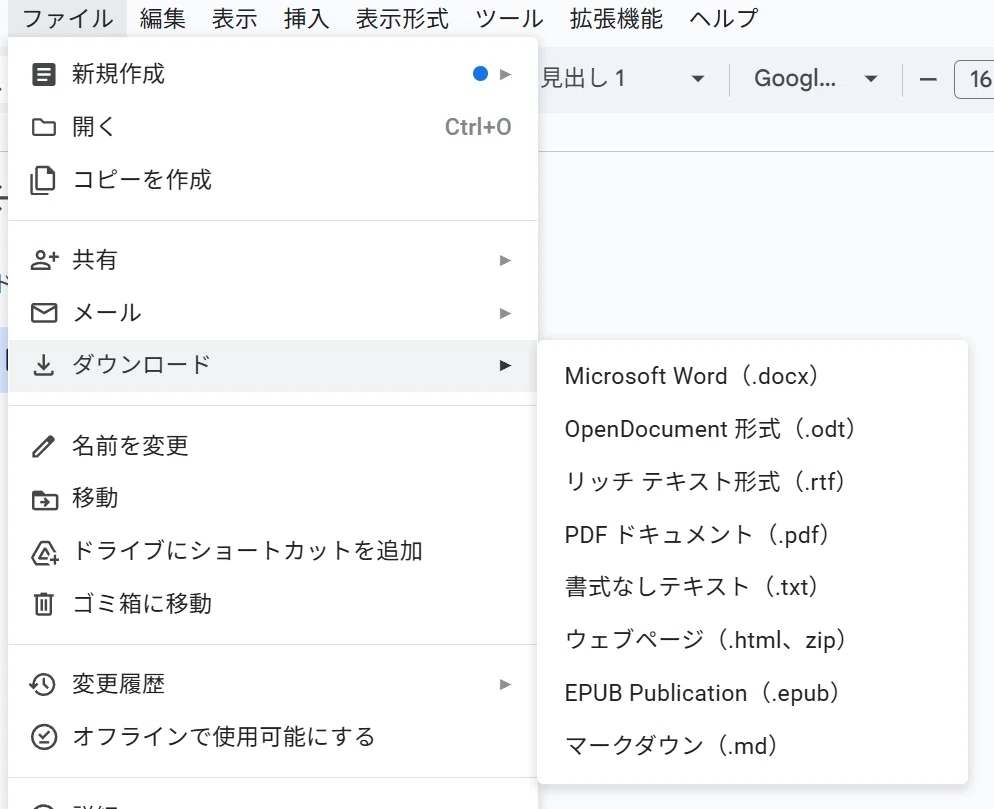Open the 挿入 menu
Viewport: 994px width, 809px height.
(306, 18)
